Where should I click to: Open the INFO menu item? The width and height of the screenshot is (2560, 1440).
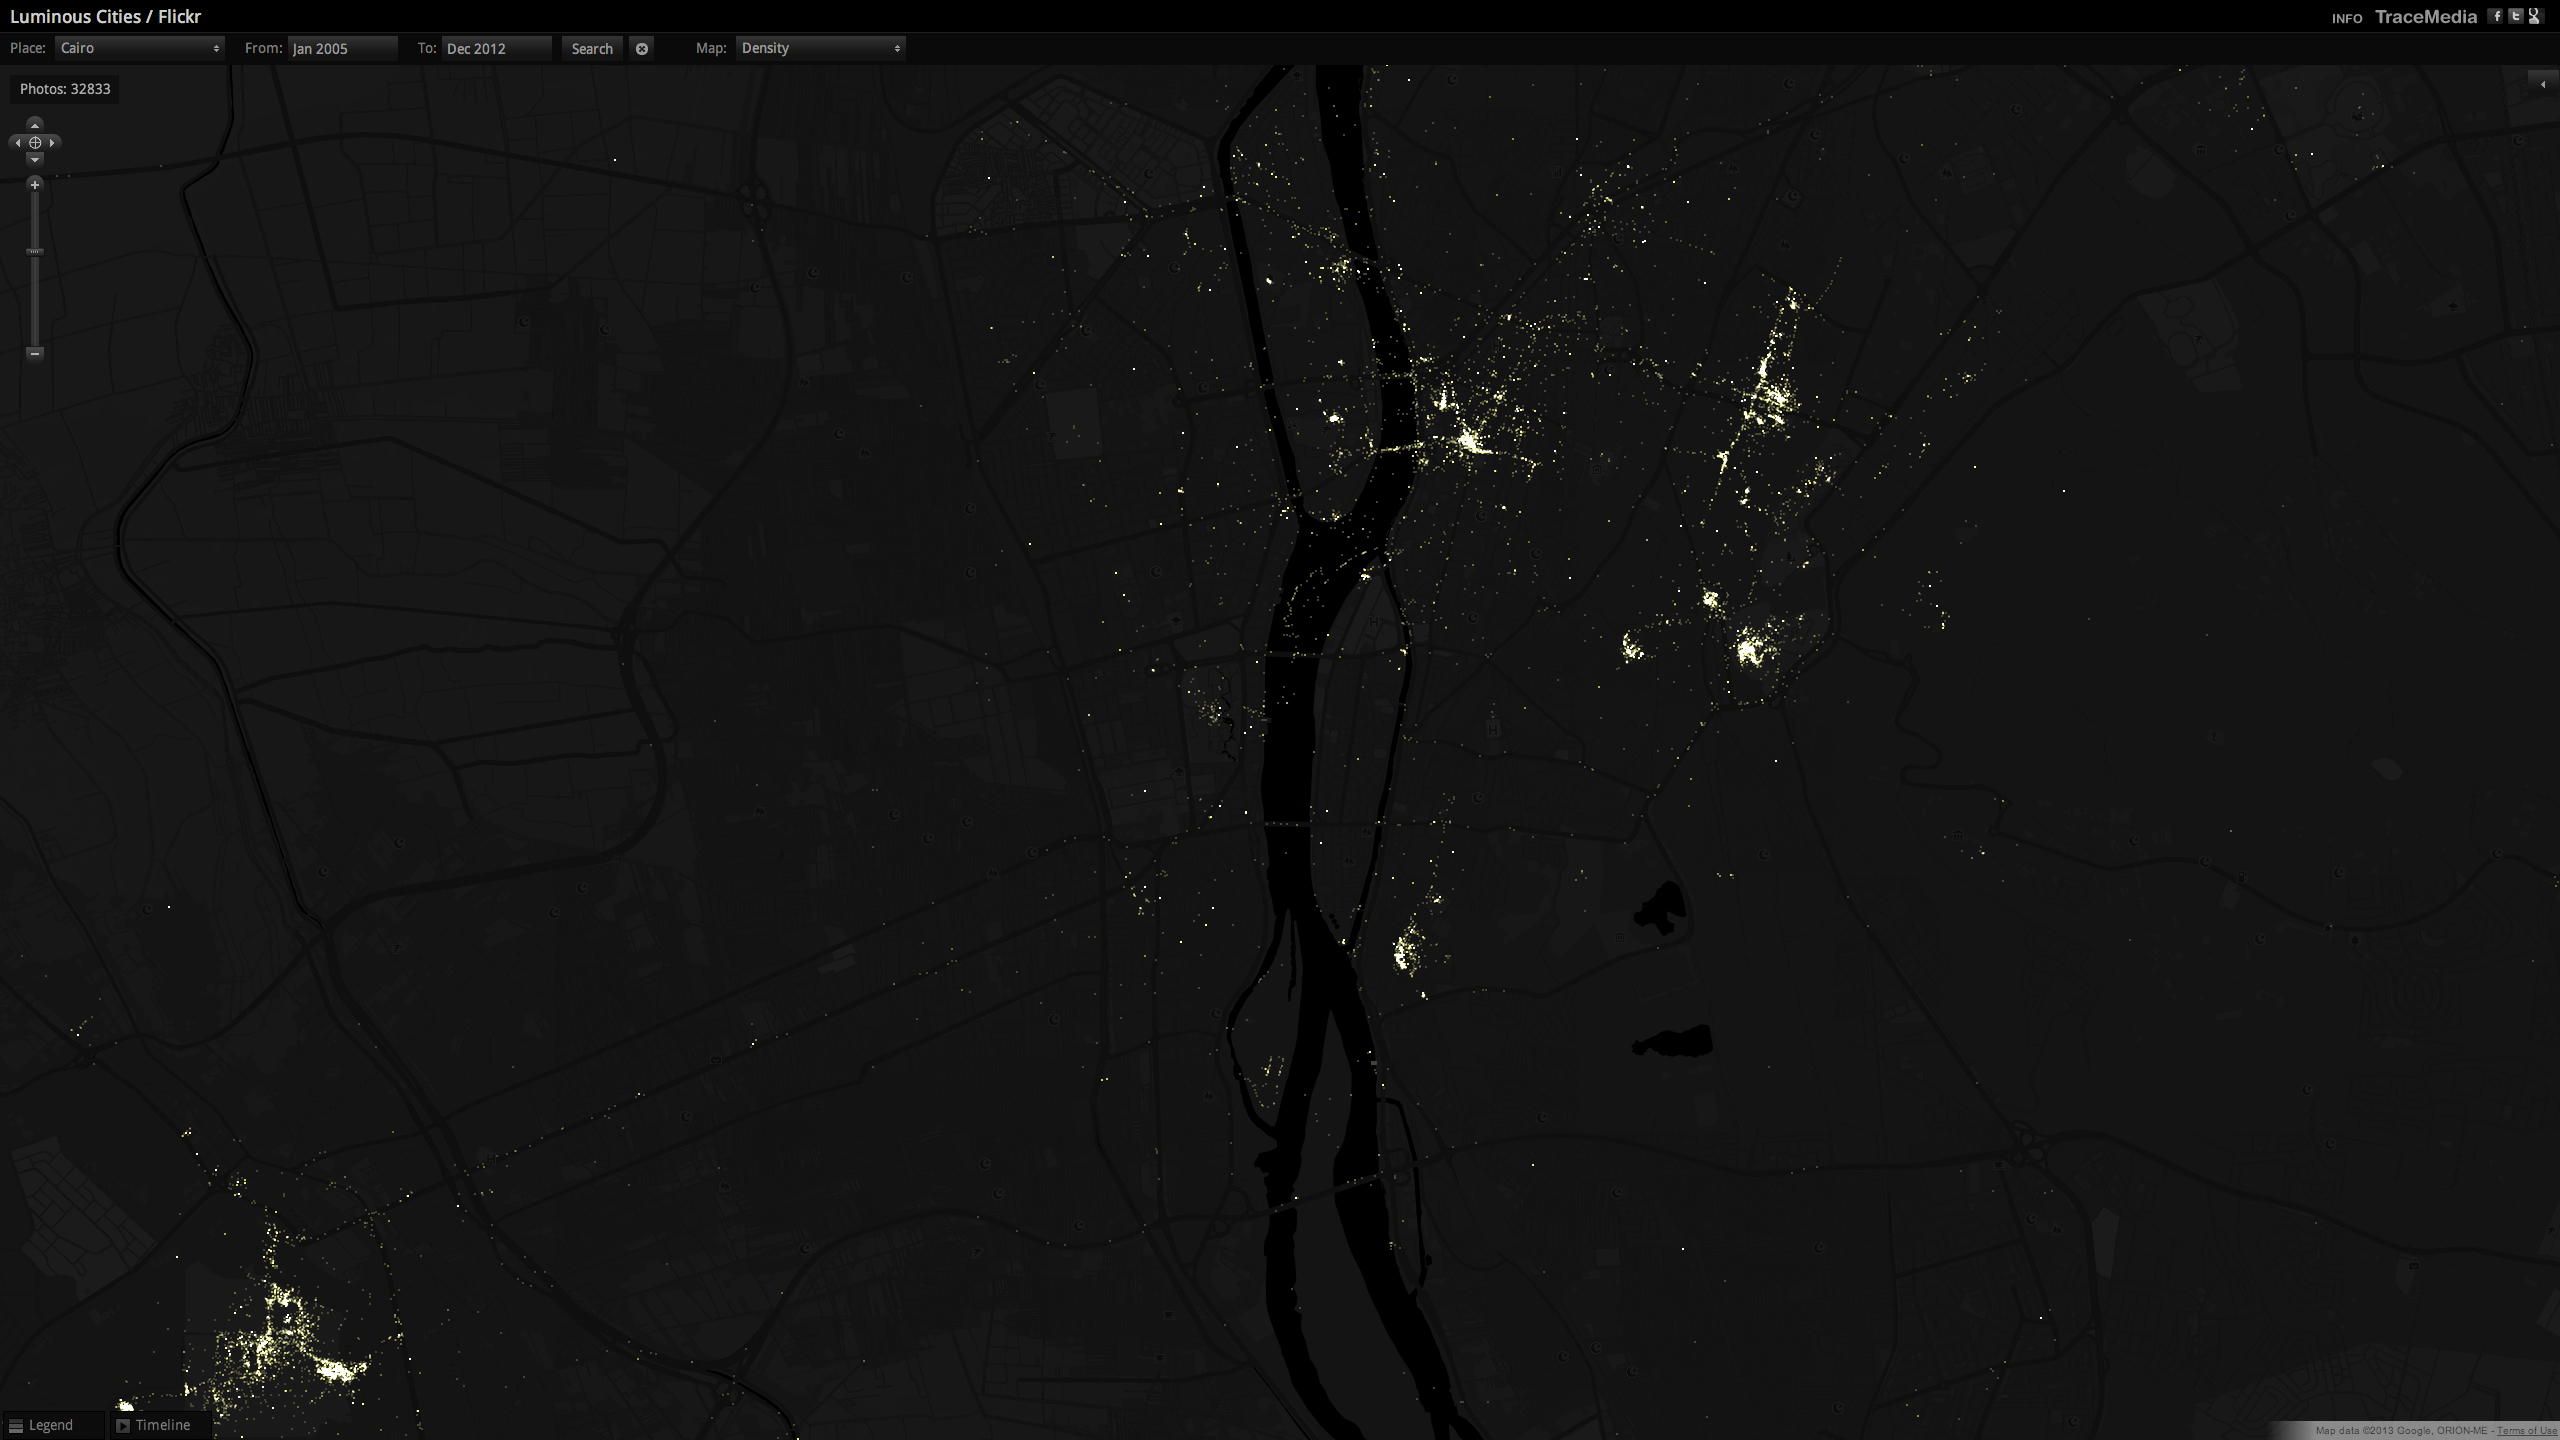pos(2346,18)
